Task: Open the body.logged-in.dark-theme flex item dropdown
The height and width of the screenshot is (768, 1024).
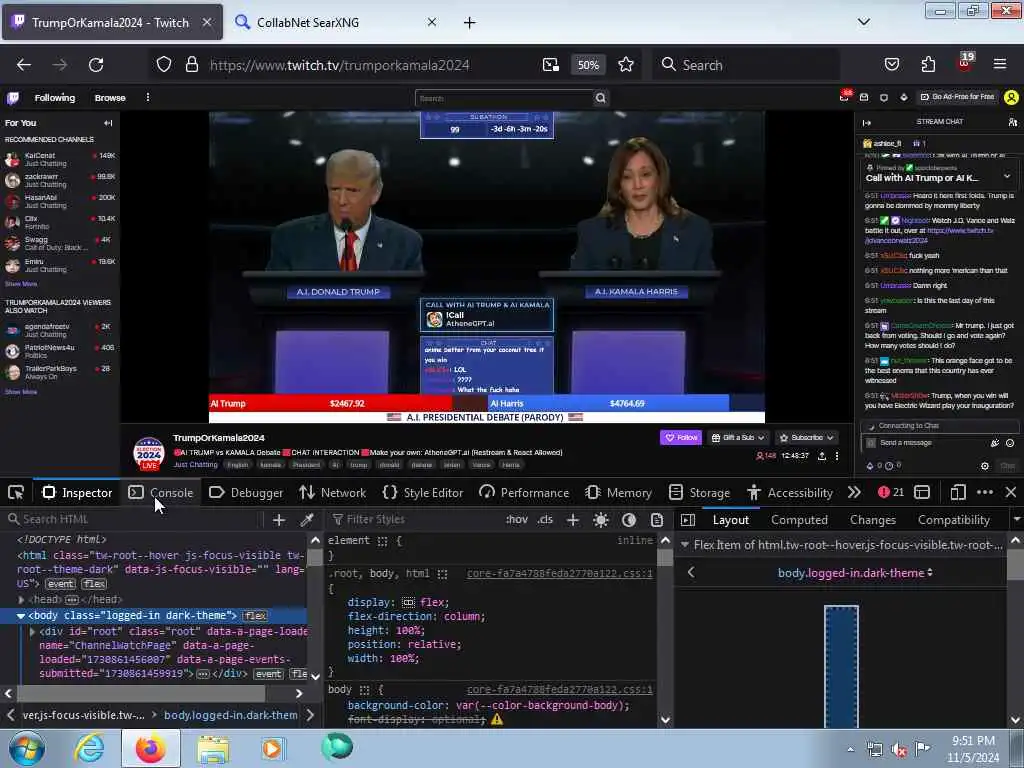Action: [x=855, y=573]
